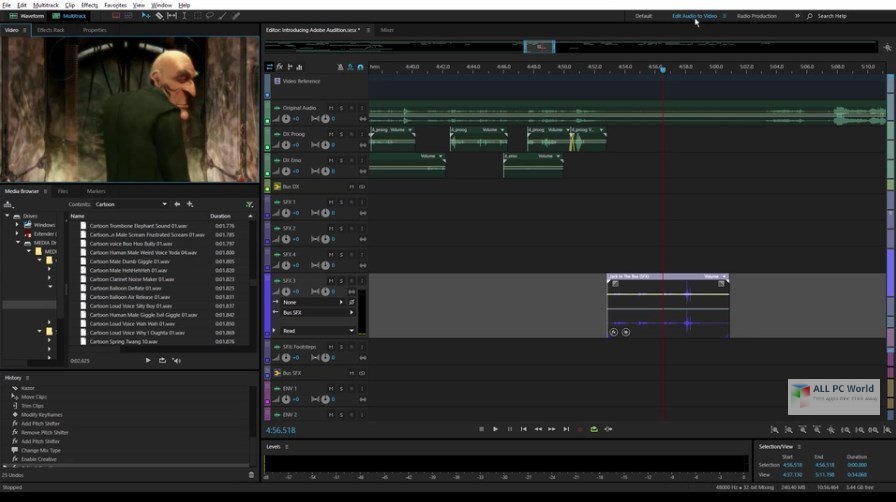Image resolution: width=896 pixels, height=502 pixels.
Task: Select the Razor tool in top toolbar
Action: tap(159, 16)
